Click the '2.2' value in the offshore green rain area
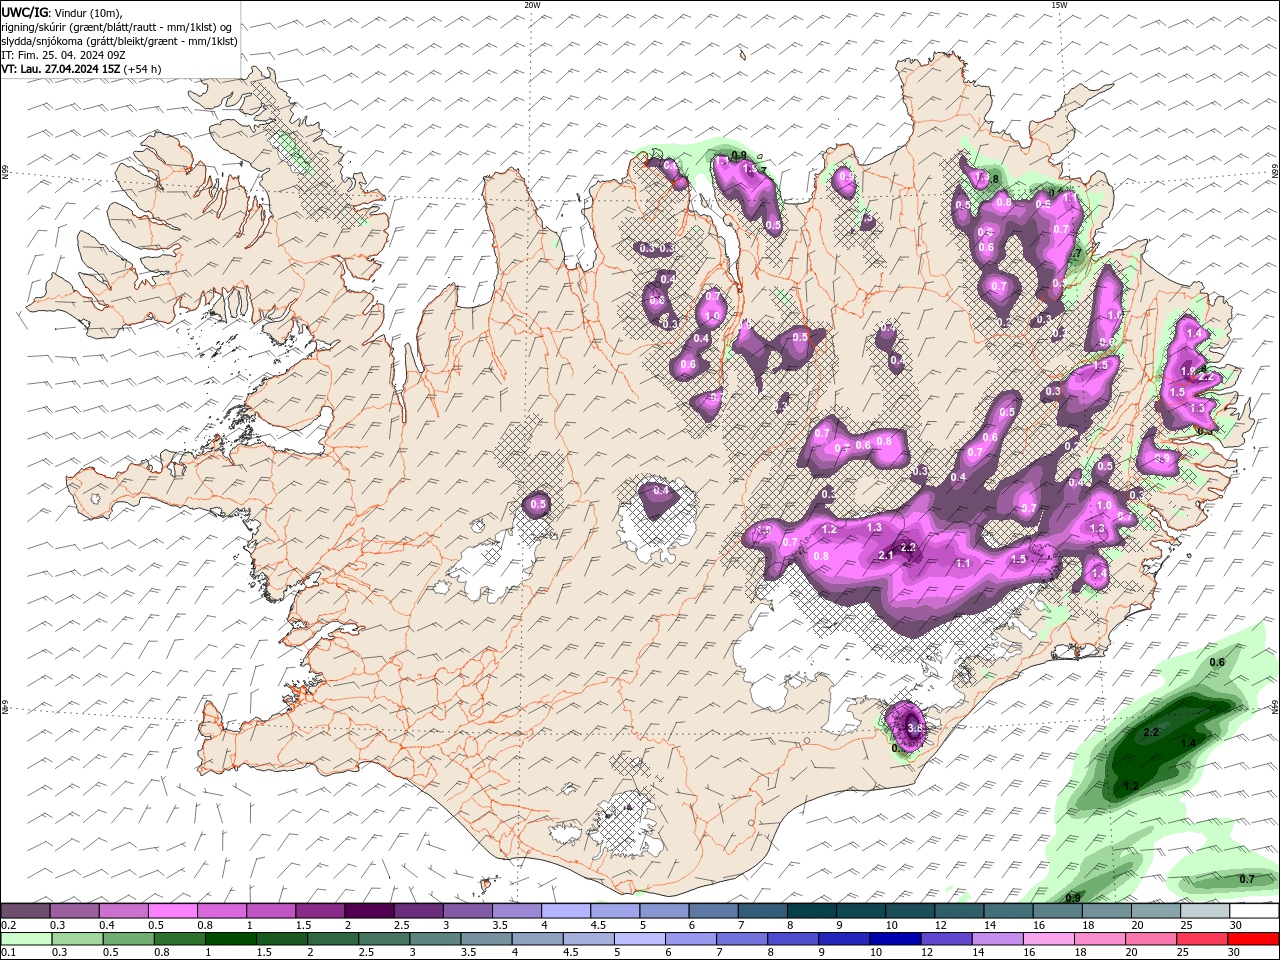 click(x=1151, y=732)
